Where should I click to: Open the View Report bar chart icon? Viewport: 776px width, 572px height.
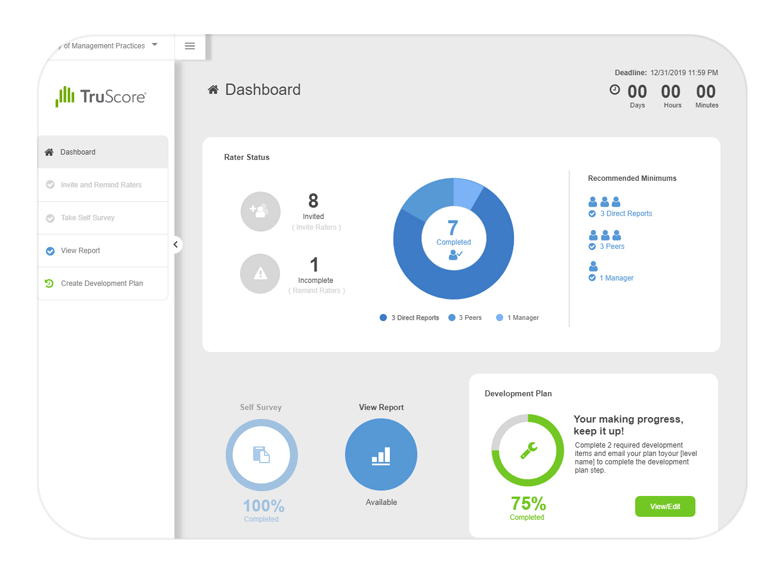click(x=381, y=455)
